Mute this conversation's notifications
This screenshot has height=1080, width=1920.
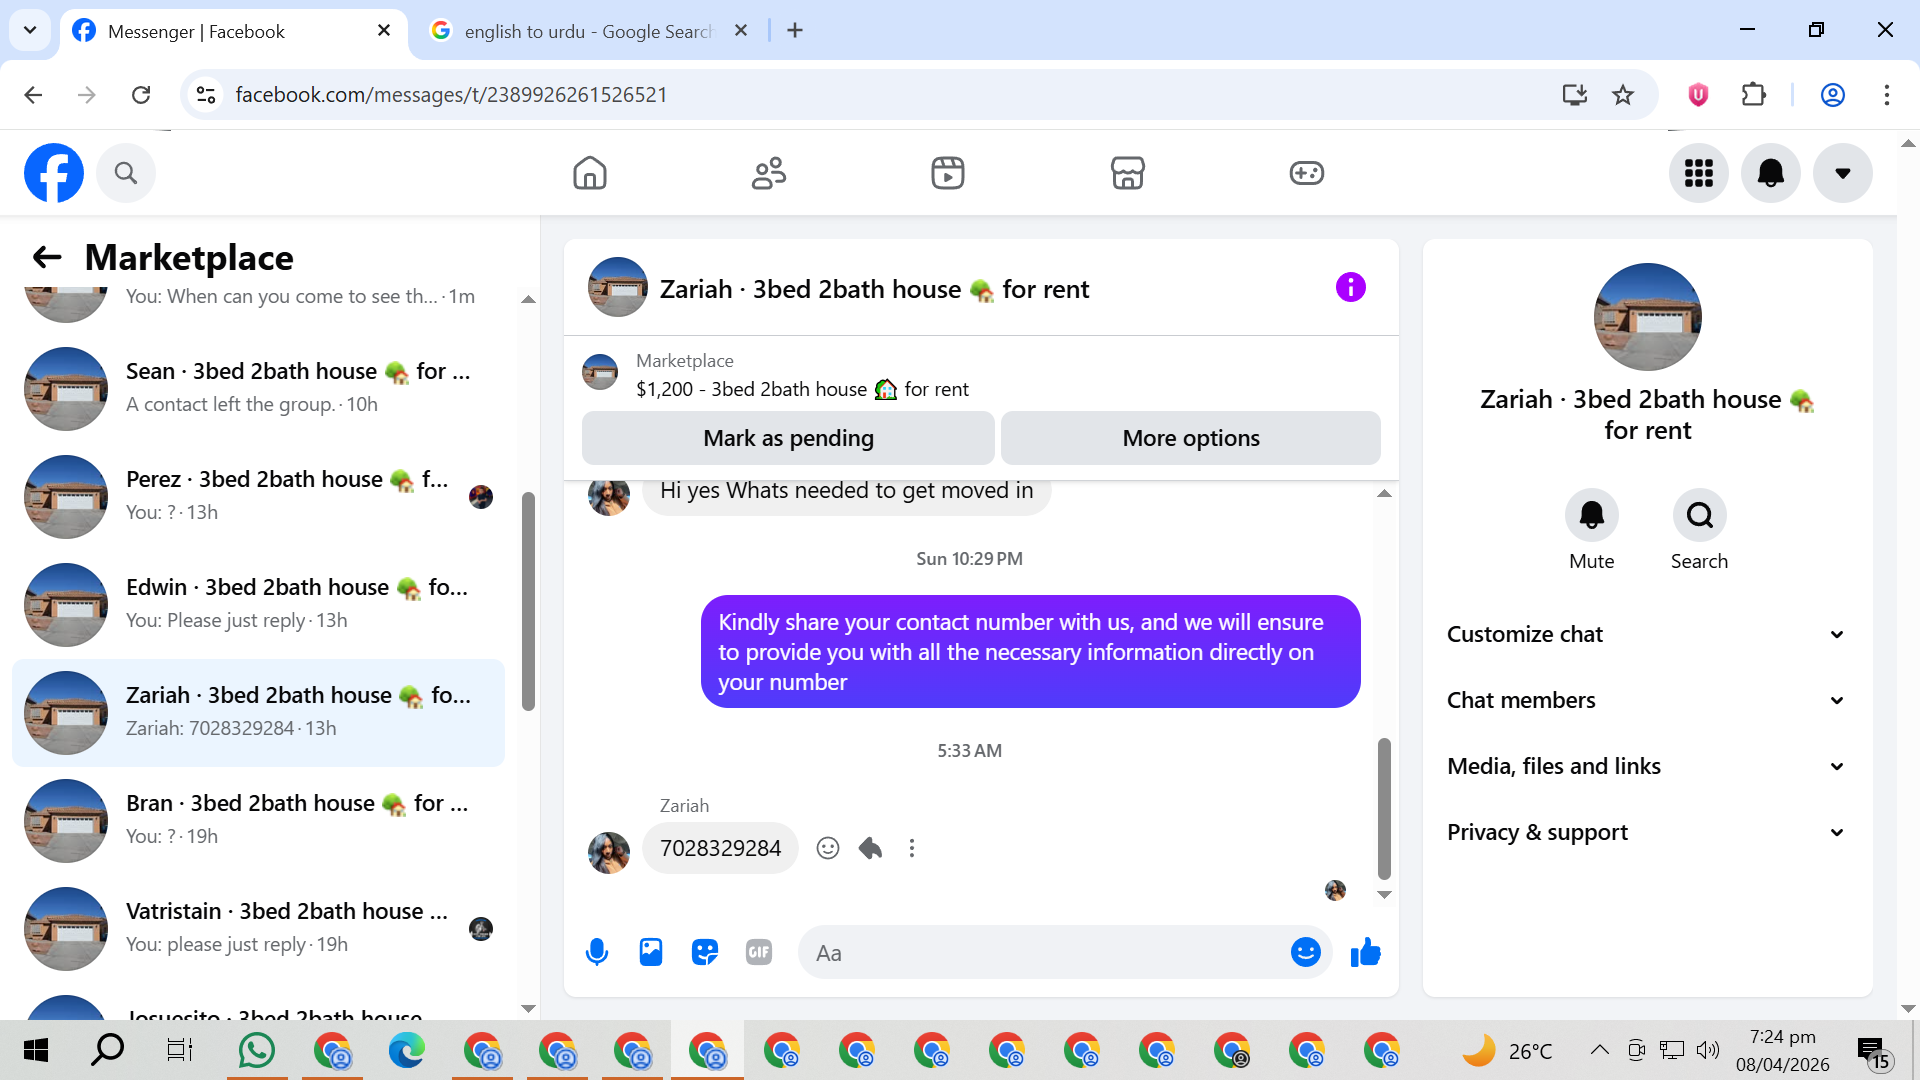[x=1591, y=516]
